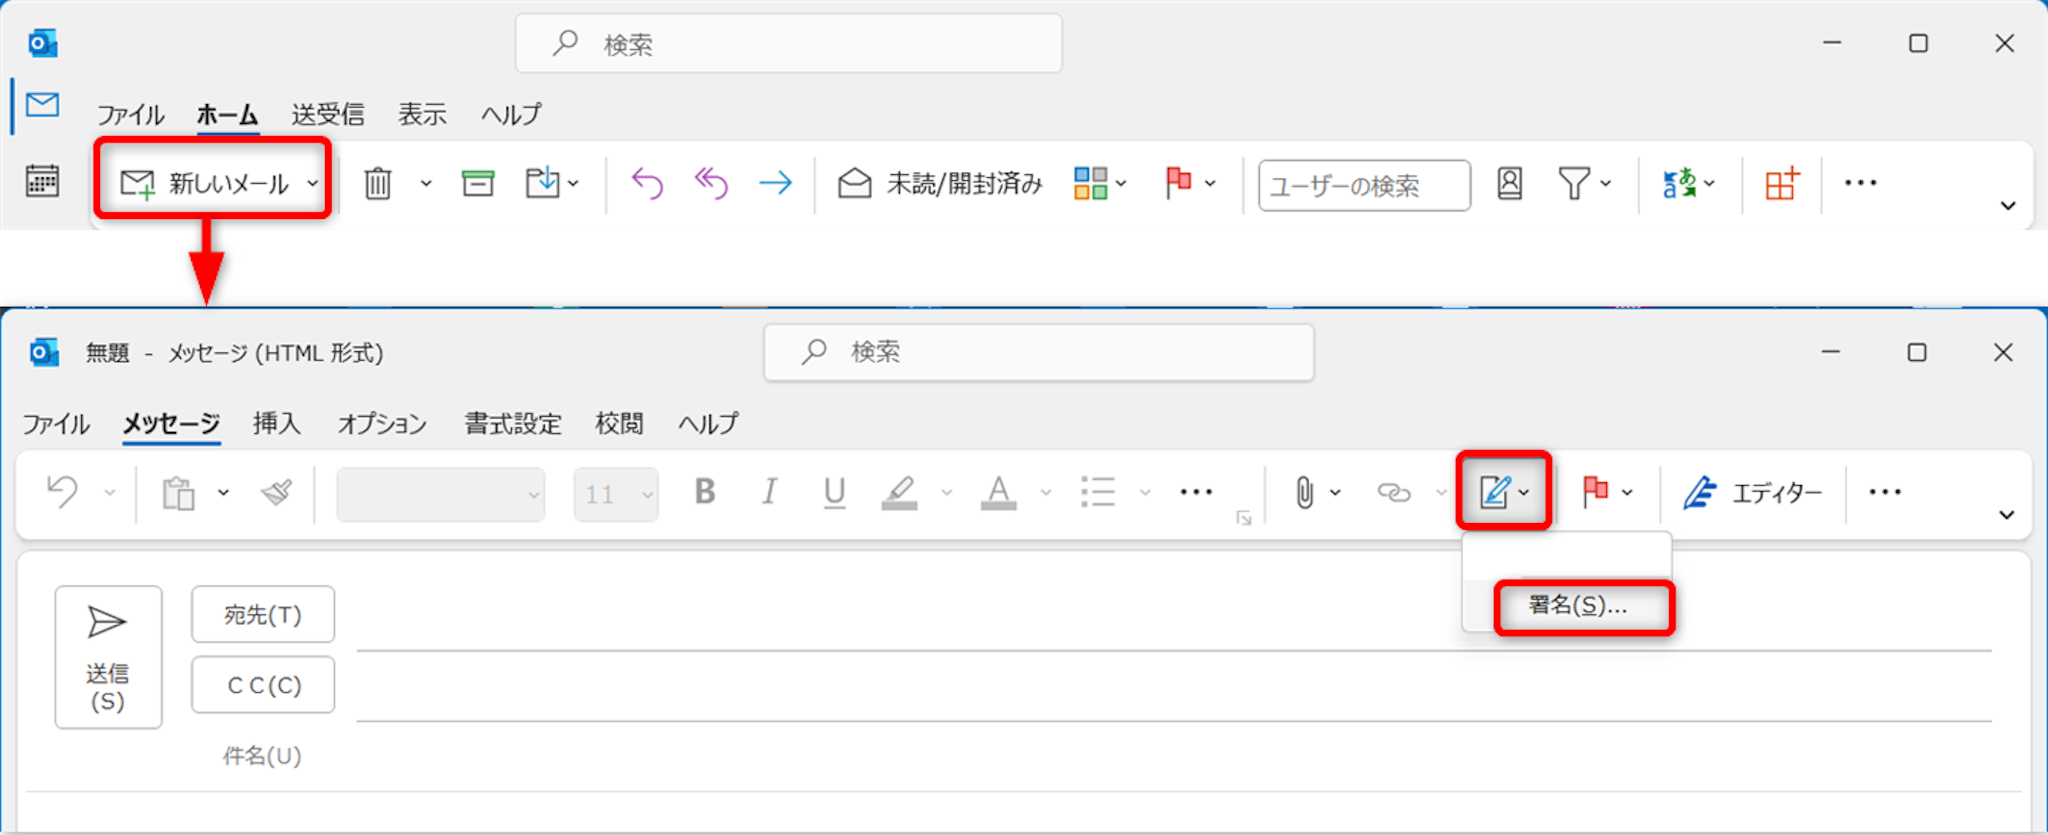Select 署名(S)... from the dropdown menu
2048x835 pixels.
[x=1578, y=606]
